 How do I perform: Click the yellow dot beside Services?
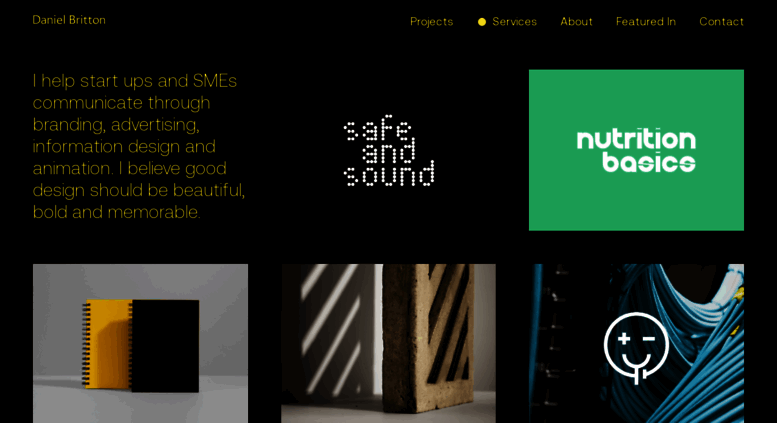coord(482,22)
